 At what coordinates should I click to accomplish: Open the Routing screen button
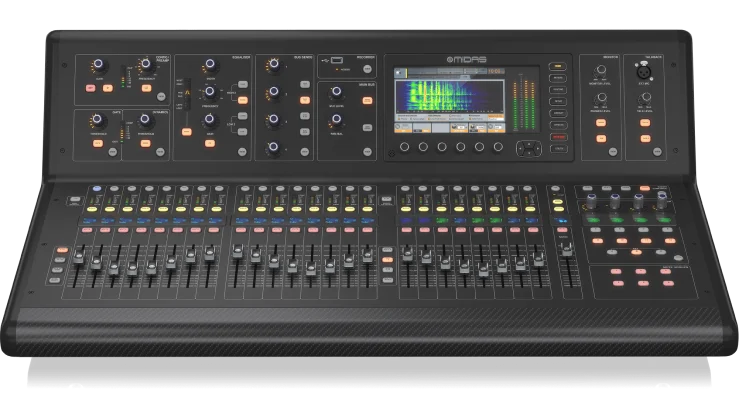coord(558,90)
